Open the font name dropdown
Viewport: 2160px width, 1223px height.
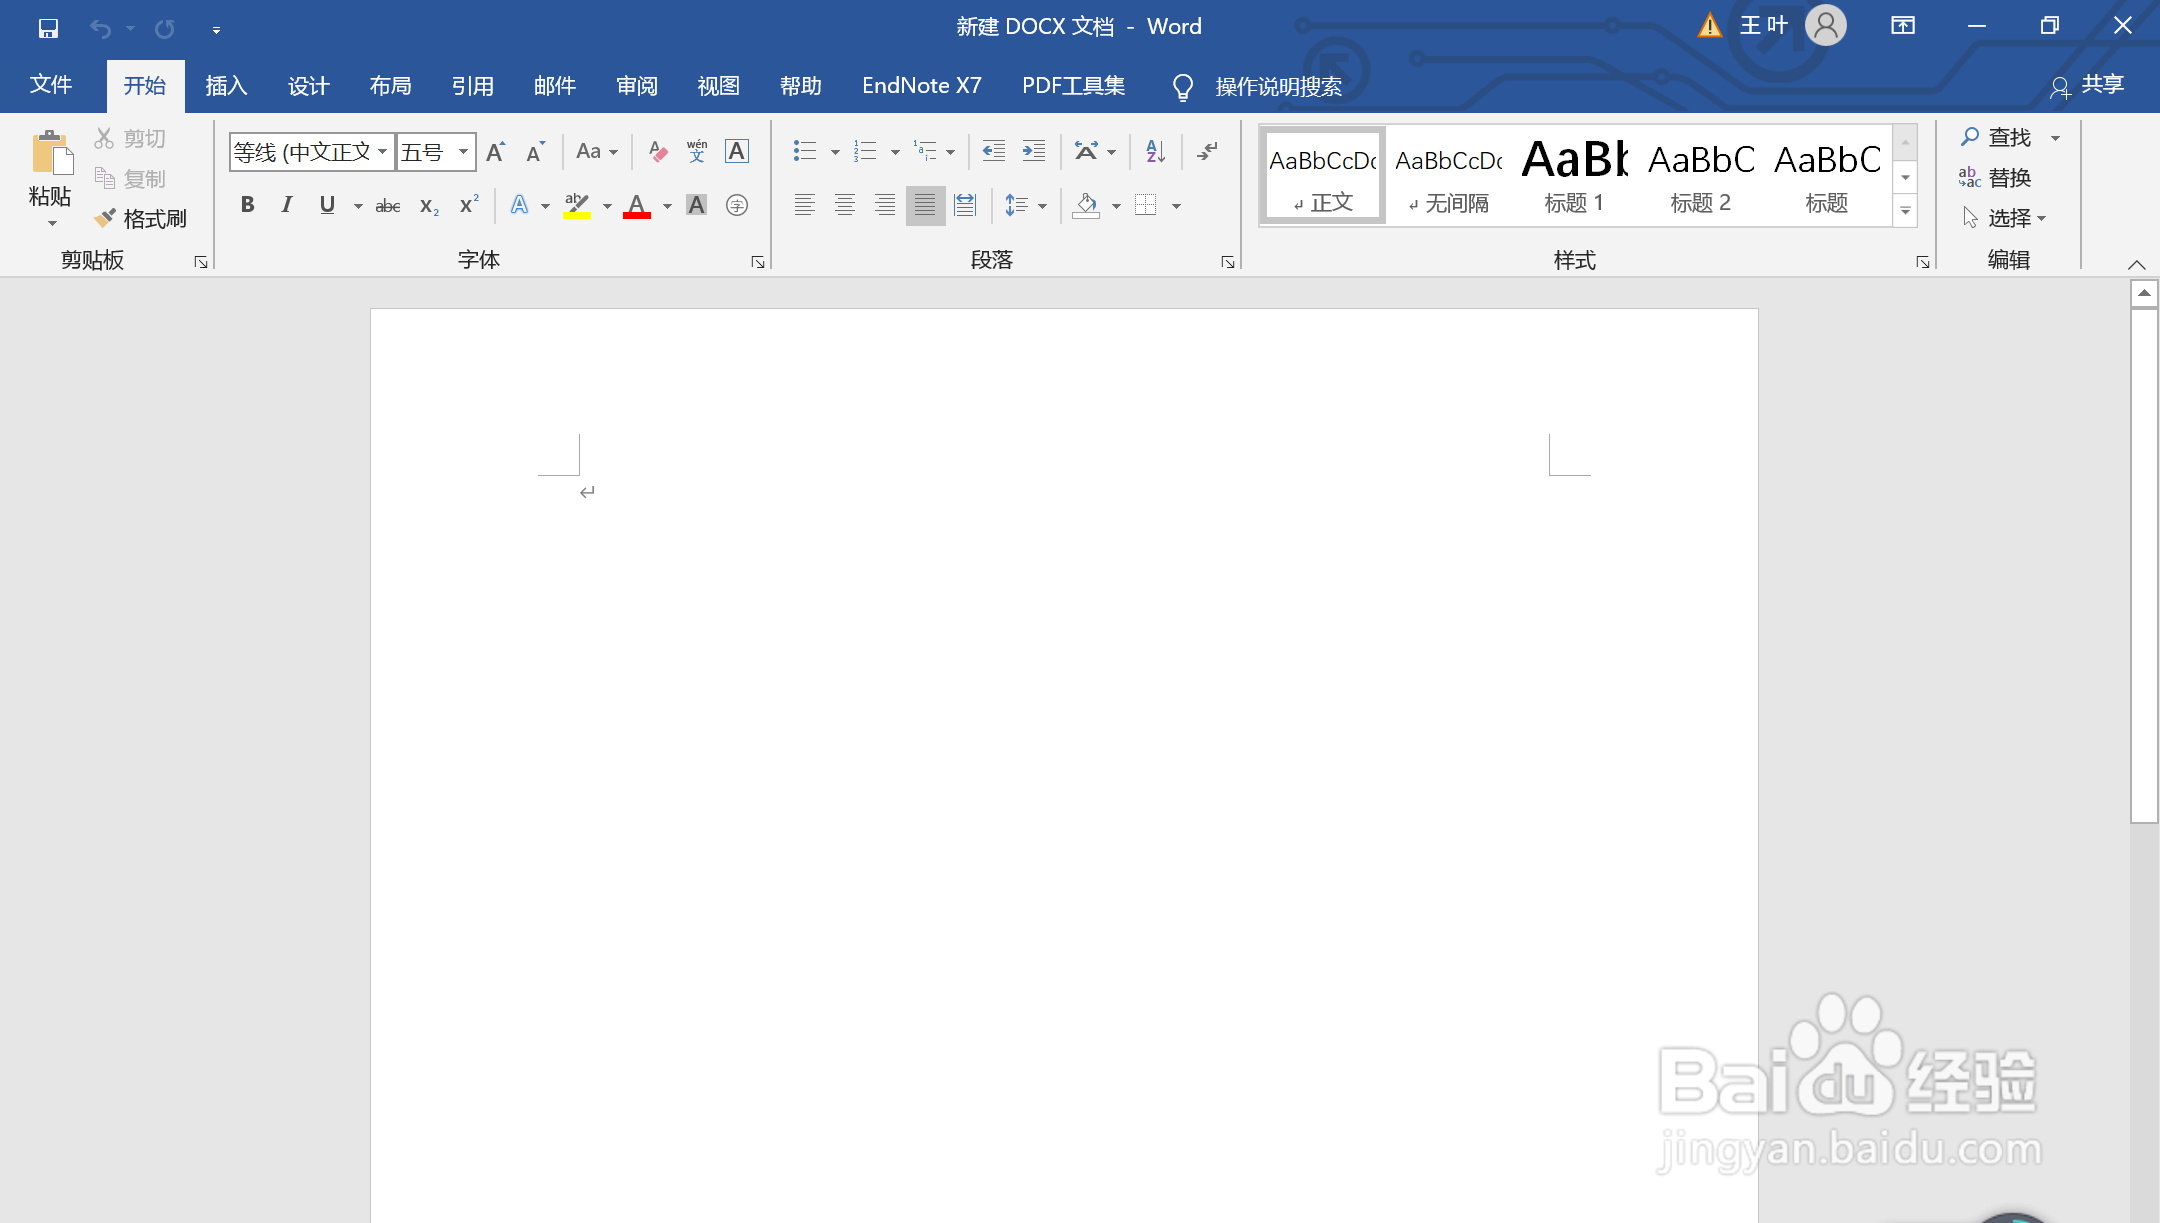[382, 152]
